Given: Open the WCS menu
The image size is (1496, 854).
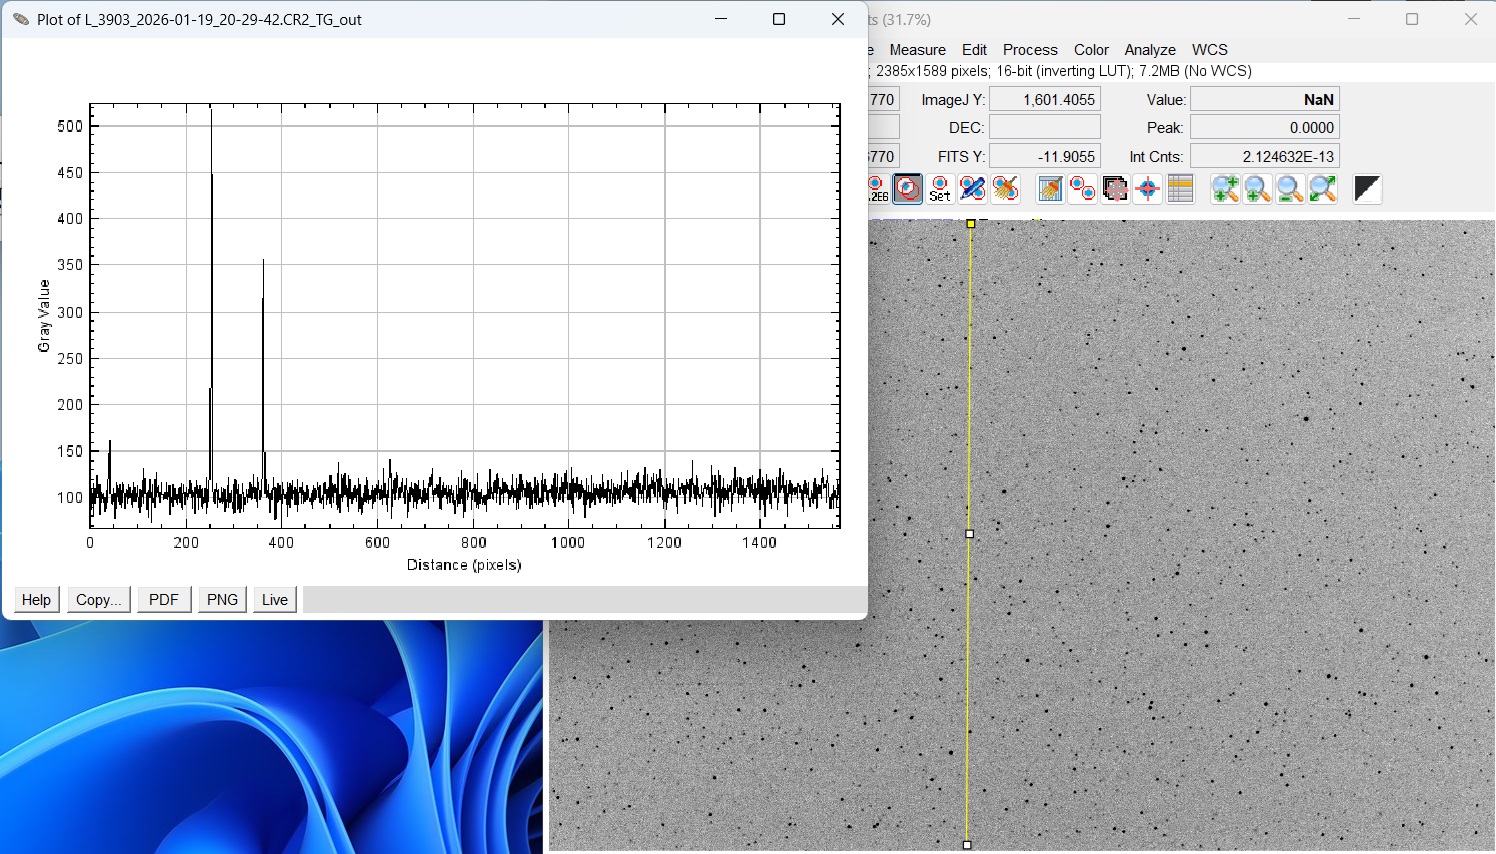Looking at the screenshot, I should coord(1209,50).
